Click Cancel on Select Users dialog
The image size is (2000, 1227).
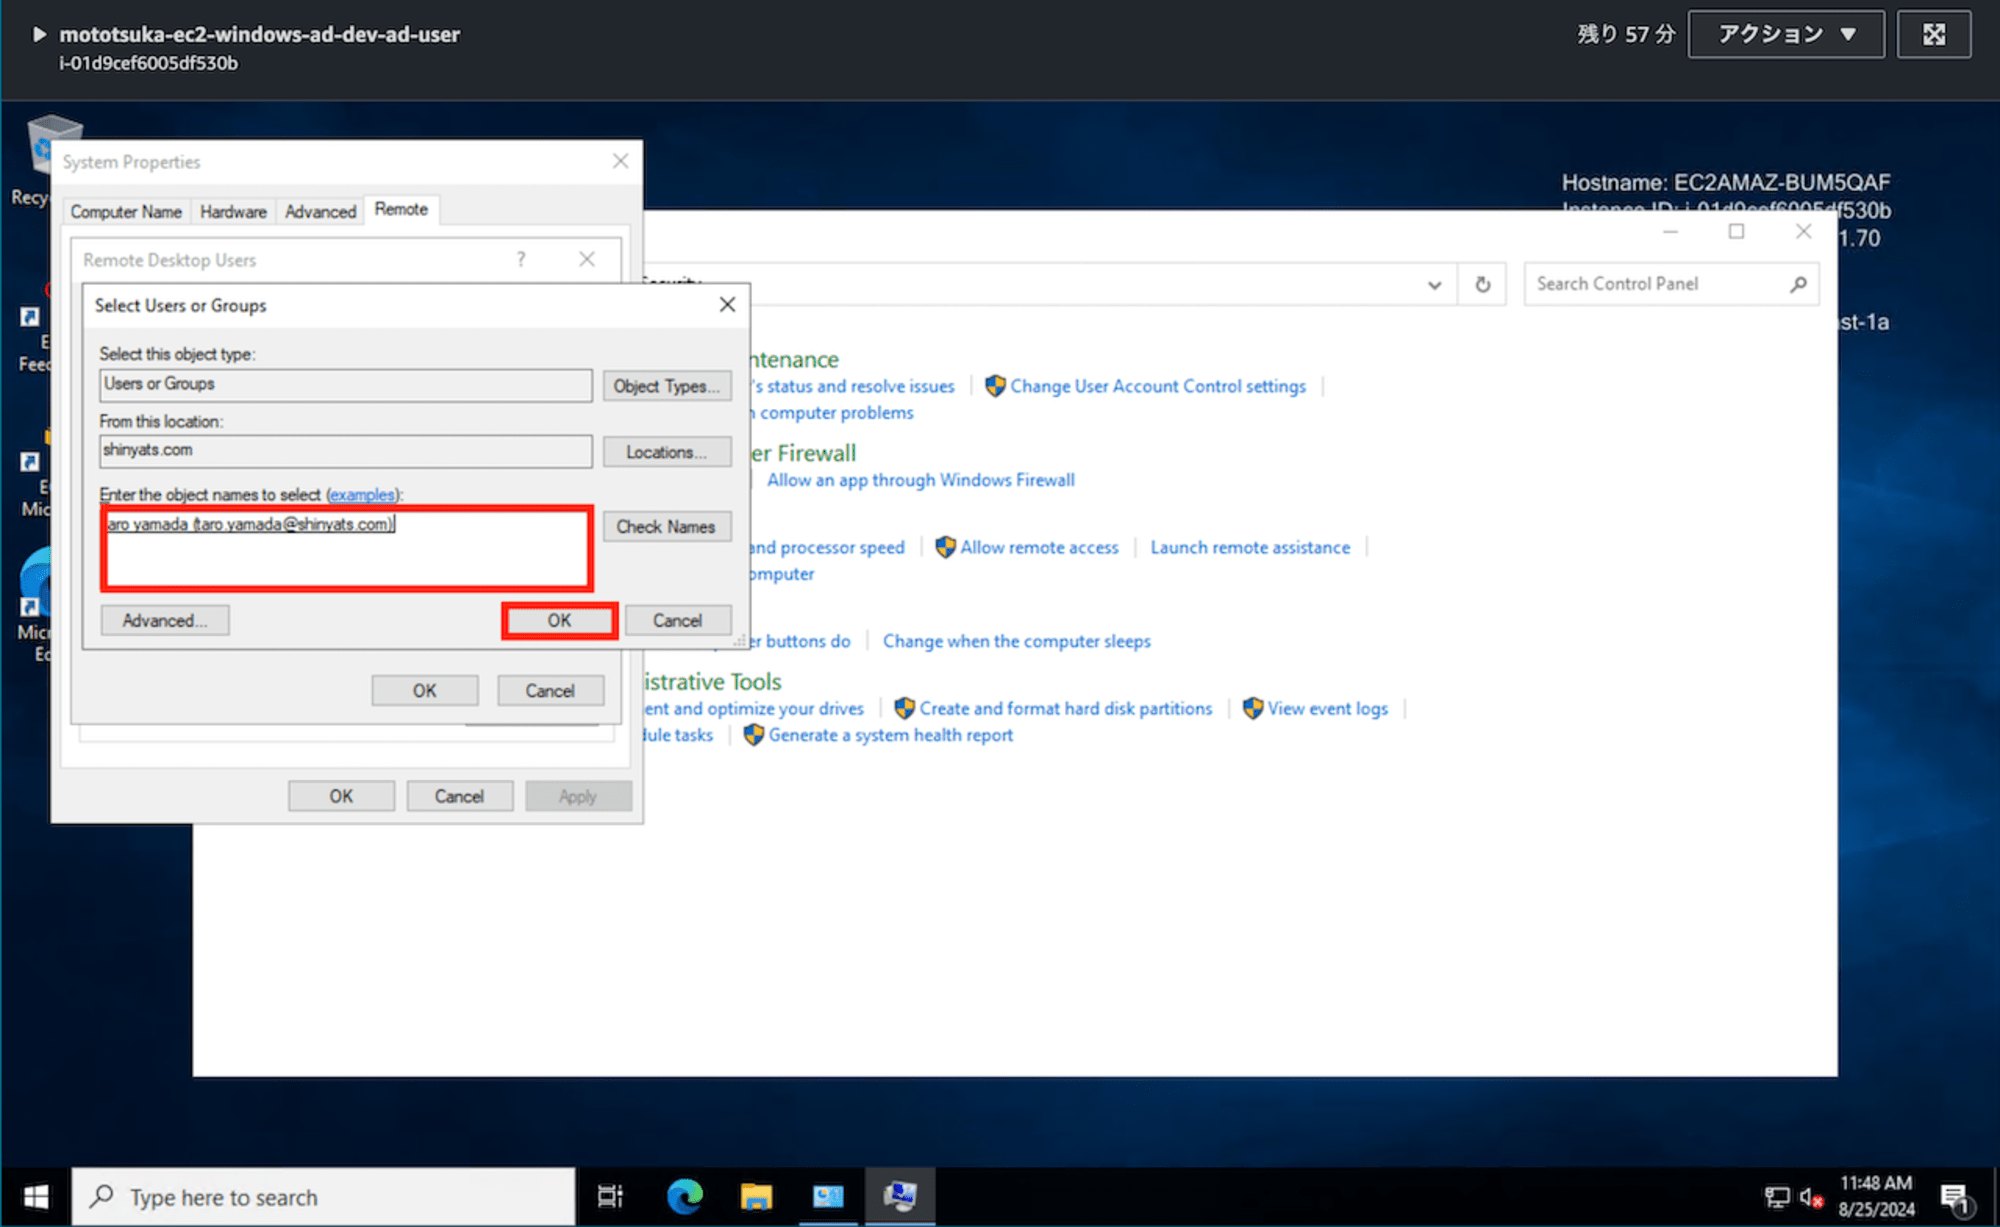[677, 620]
